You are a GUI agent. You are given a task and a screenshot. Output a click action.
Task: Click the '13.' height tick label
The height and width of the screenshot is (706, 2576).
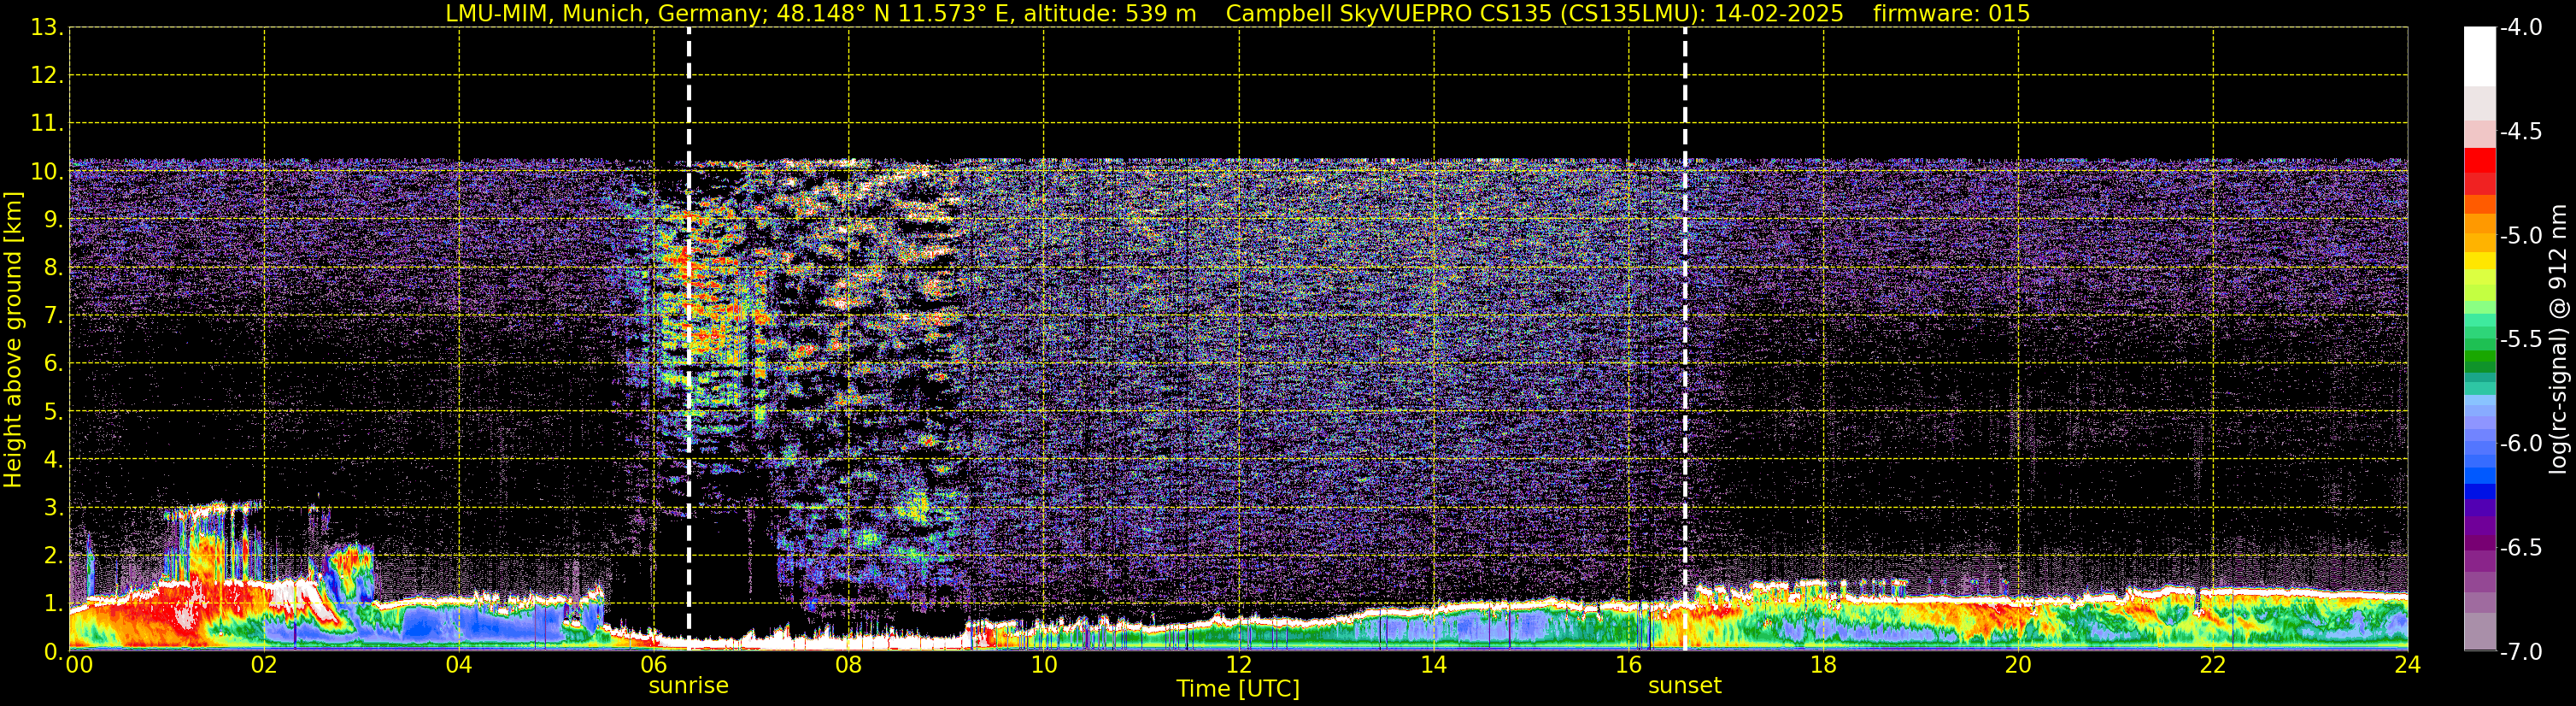(47, 28)
